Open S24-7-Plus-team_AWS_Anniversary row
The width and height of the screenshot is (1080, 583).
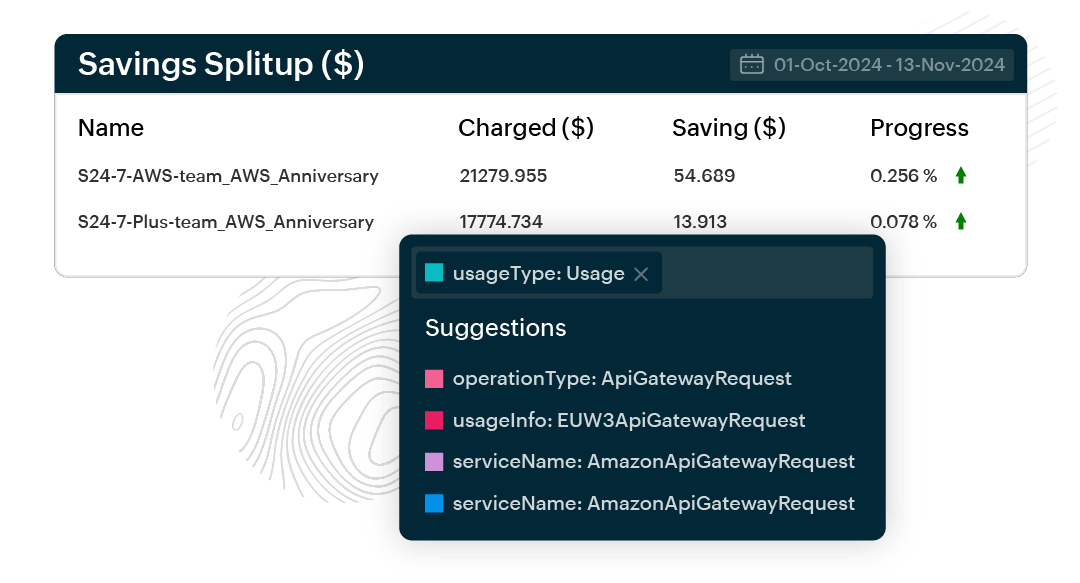(226, 222)
